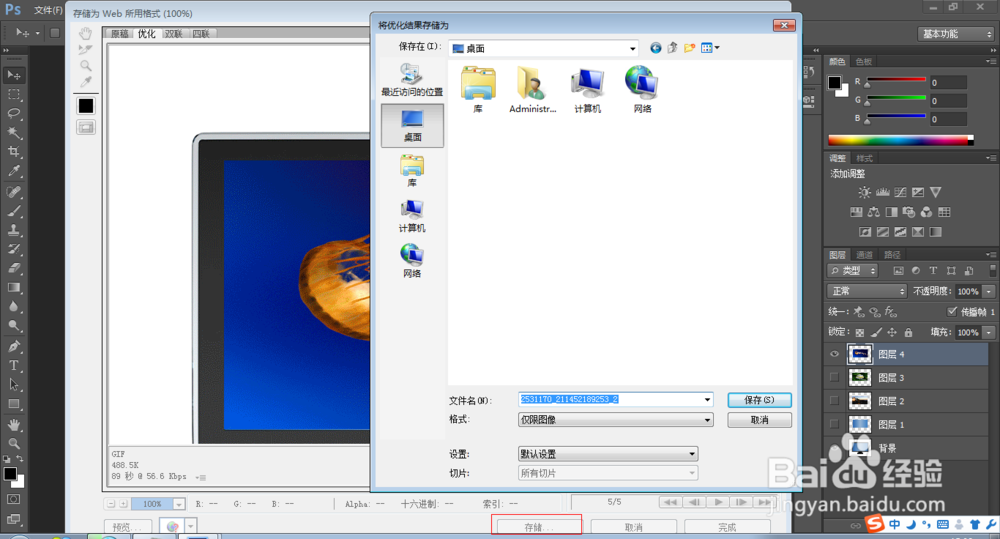This screenshot has height=539, width=1000.
Task: Click the 完成 button
Action: tap(727, 527)
